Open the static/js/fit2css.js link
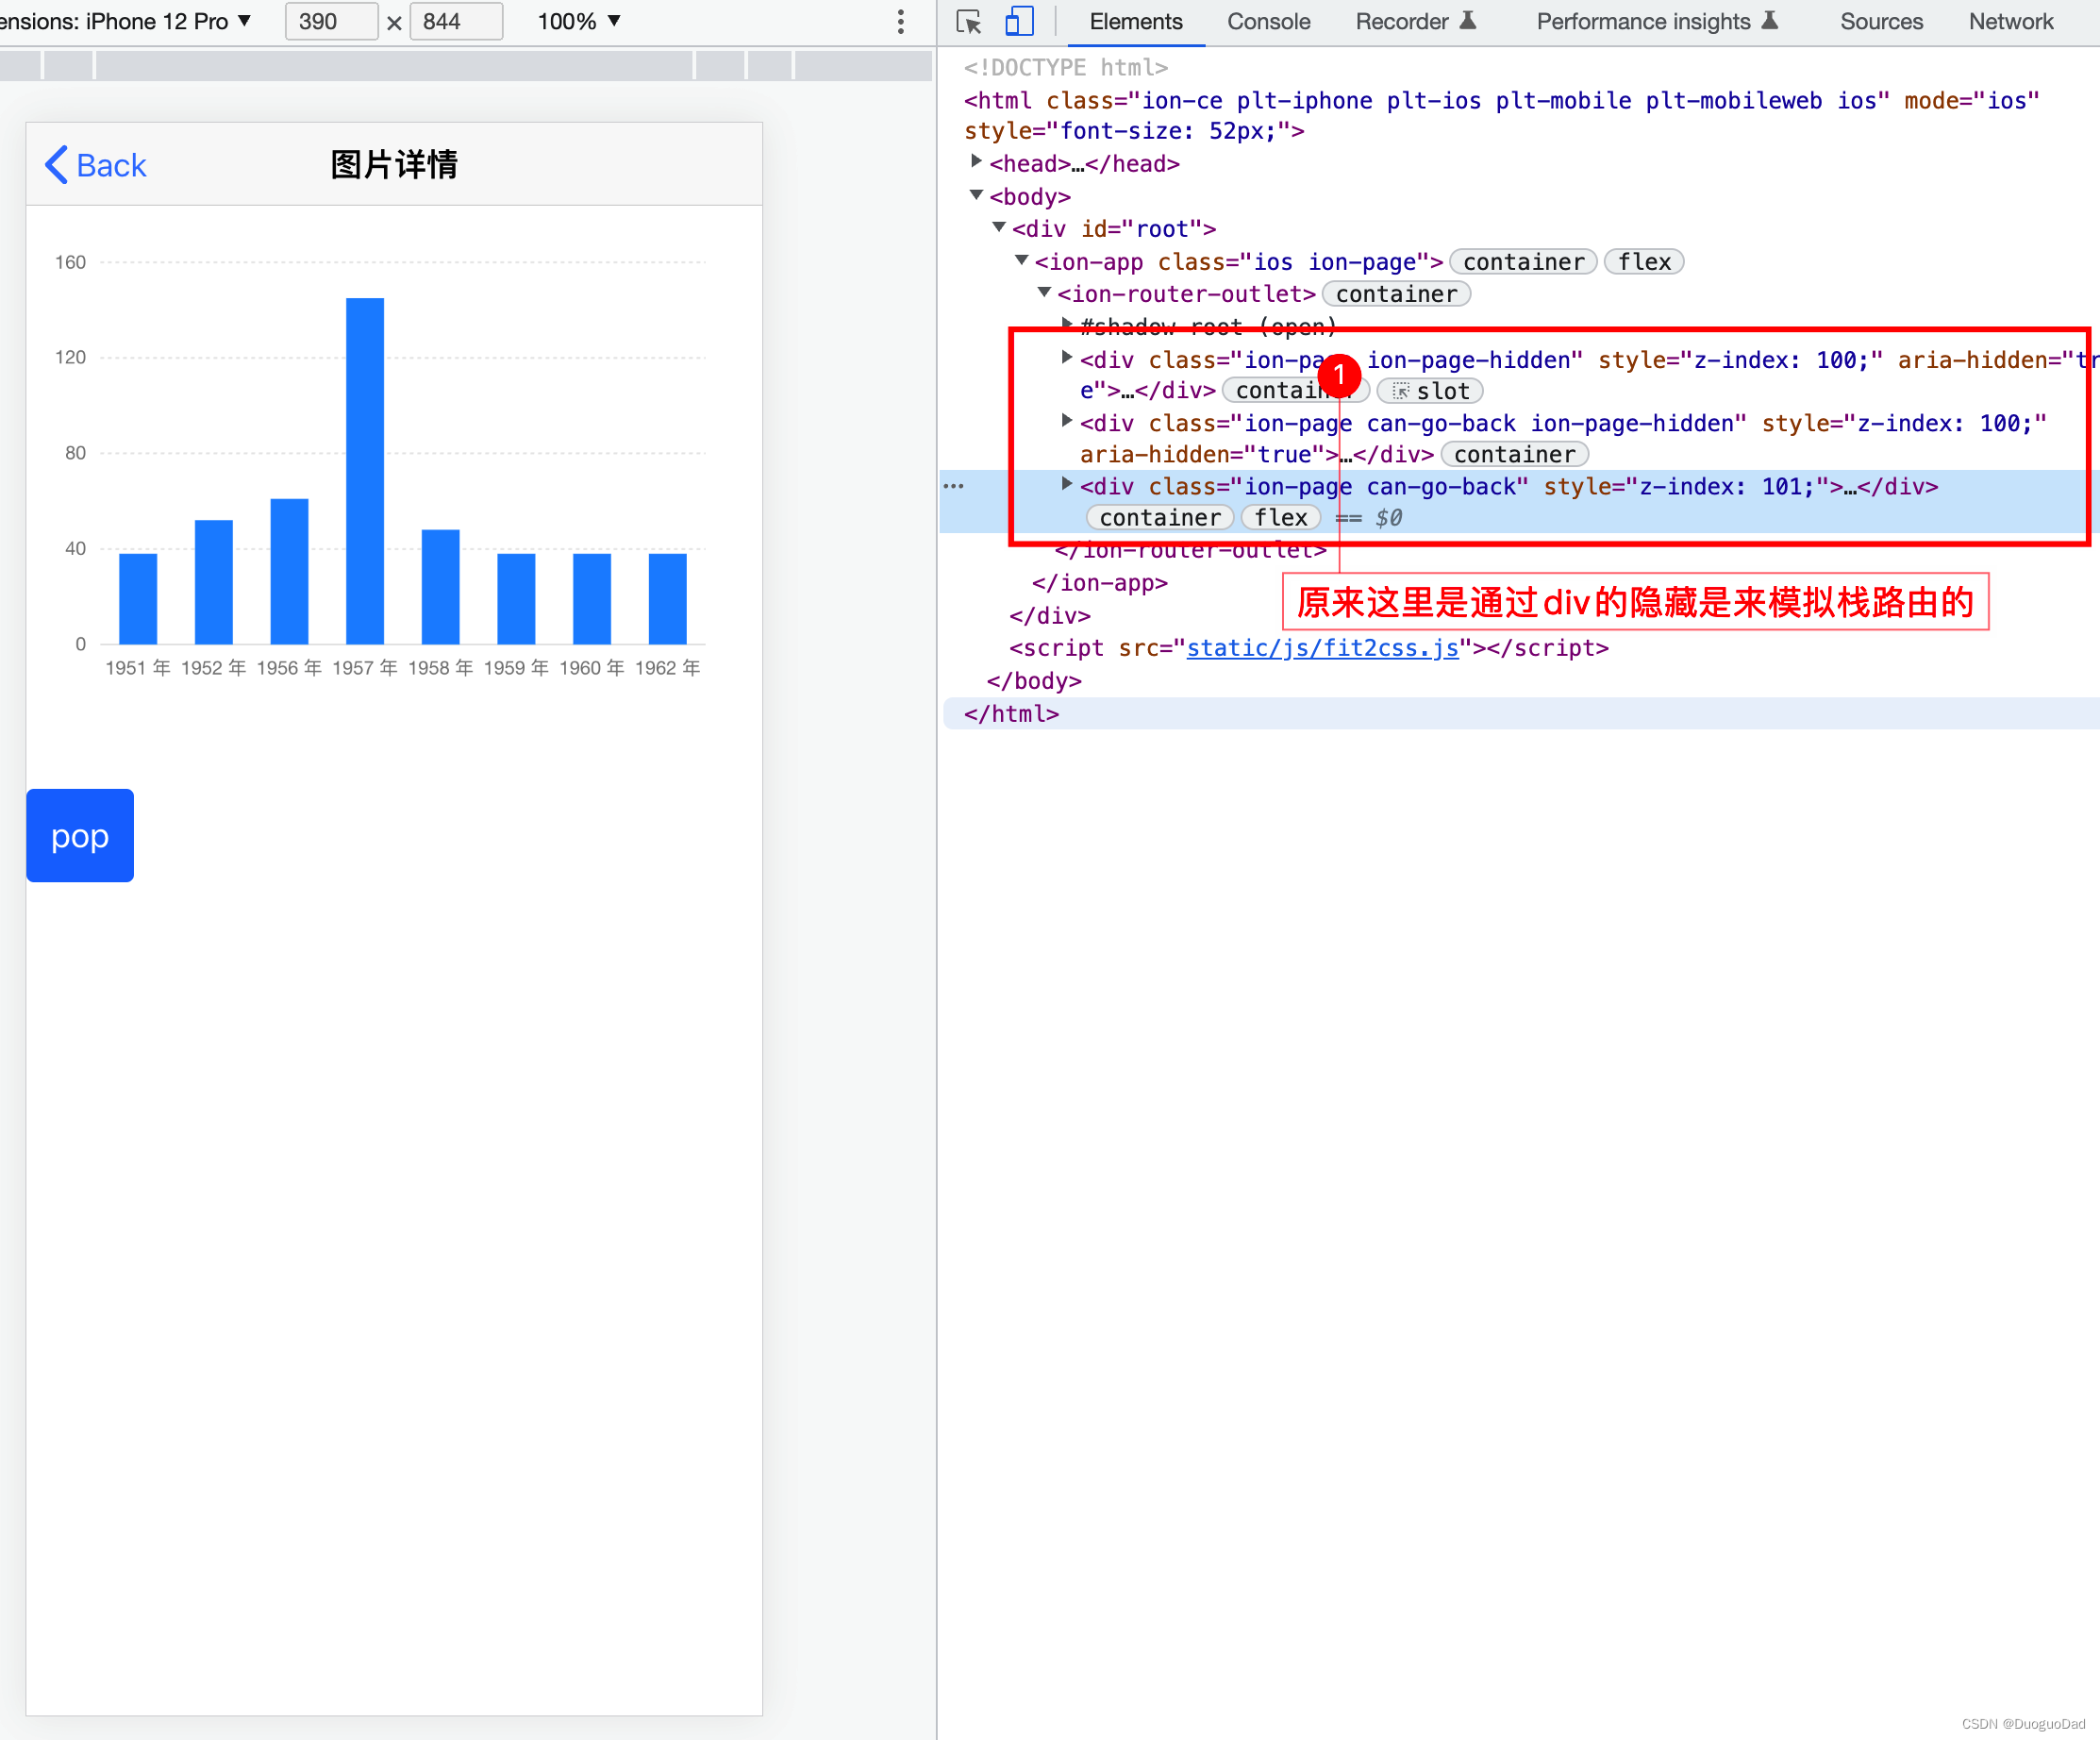Image resolution: width=2100 pixels, height=1740 pixels. pyautogui.click(x=1322, y=648)
